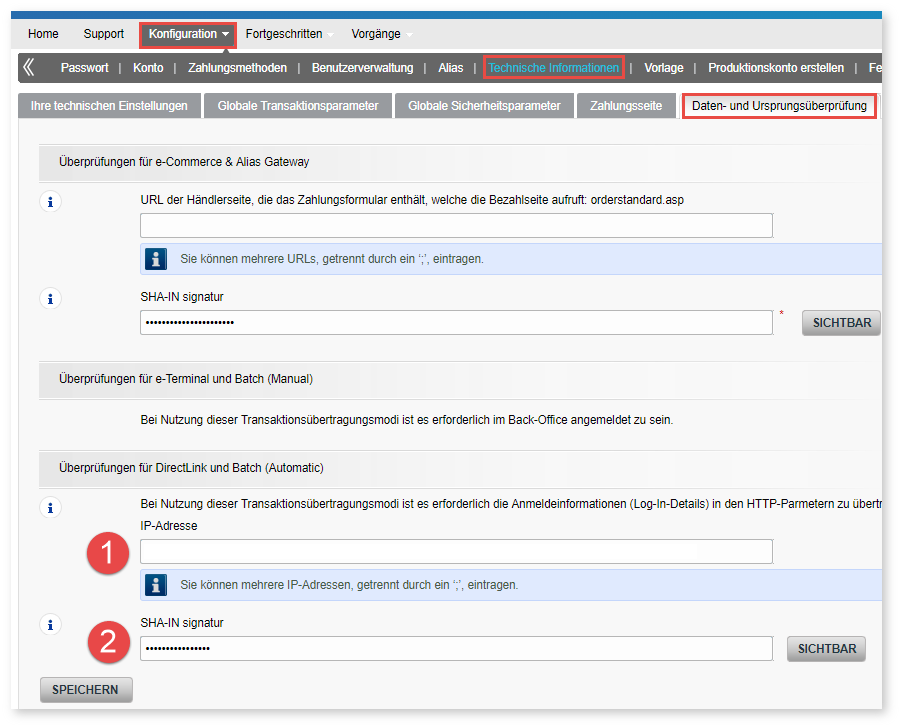This screenshot has width=901, height=728.
Task: Open Benutzerverwaltung in the submenu
Action: pyautogui.click(x=362, y=68)
